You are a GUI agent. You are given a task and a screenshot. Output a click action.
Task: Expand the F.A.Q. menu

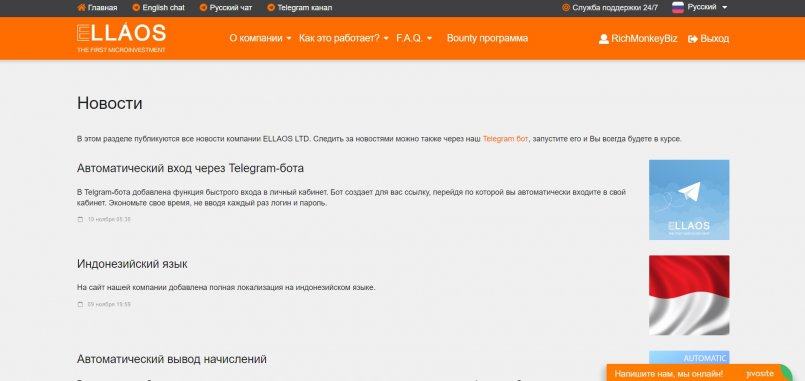(414, 39)
